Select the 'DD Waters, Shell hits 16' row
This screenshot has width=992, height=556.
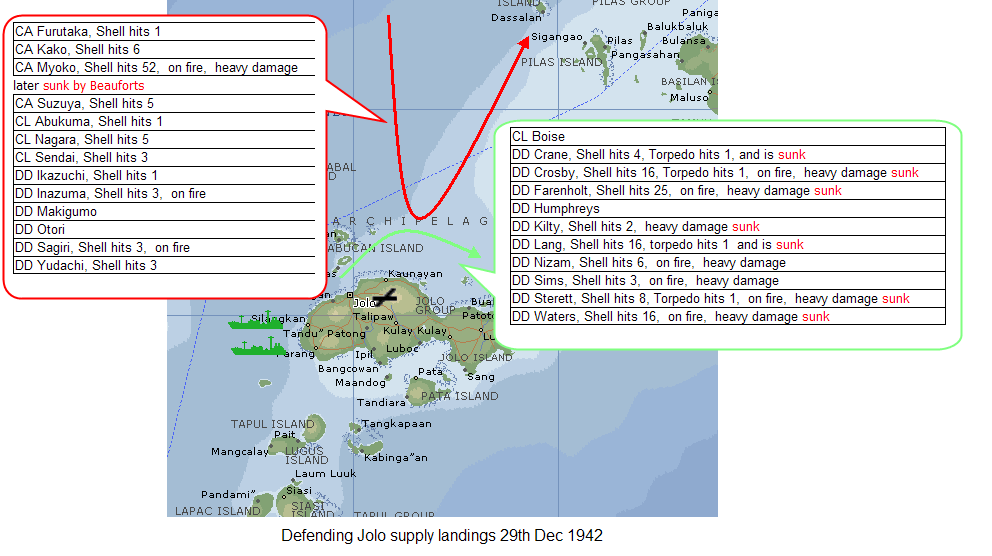point(728,317)
